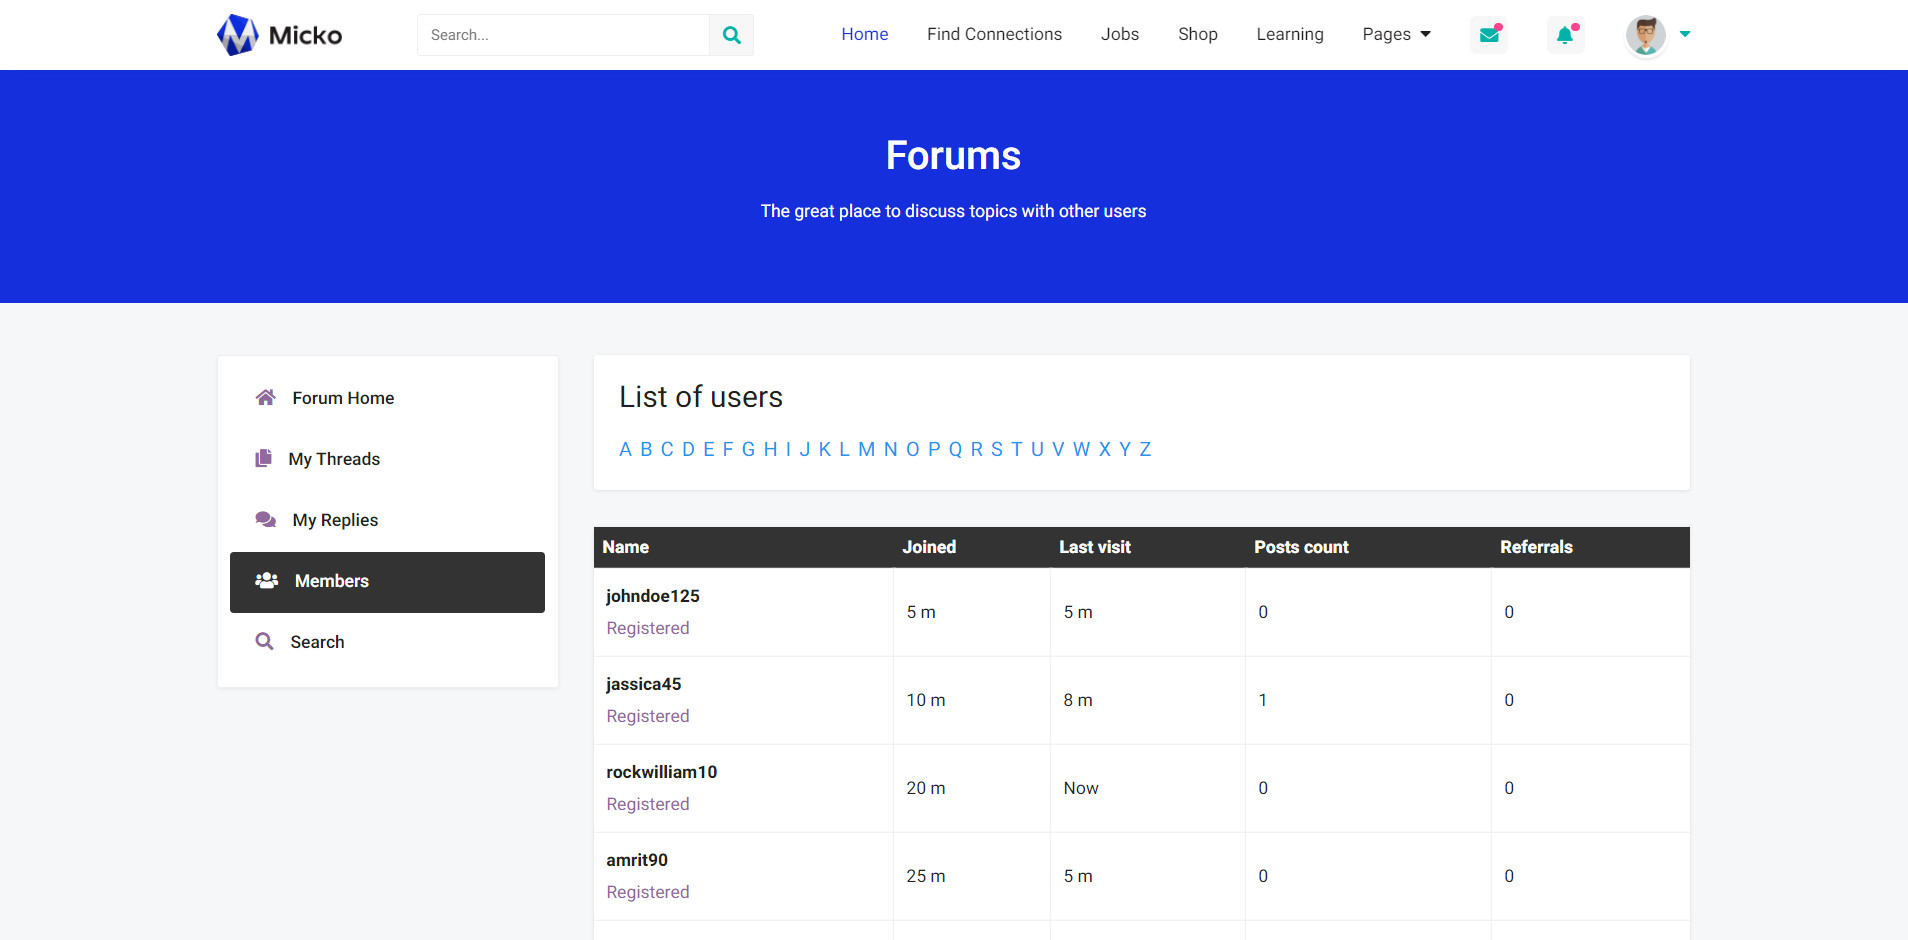View rockwilliam10 member profile

click(x=661, y=772)
